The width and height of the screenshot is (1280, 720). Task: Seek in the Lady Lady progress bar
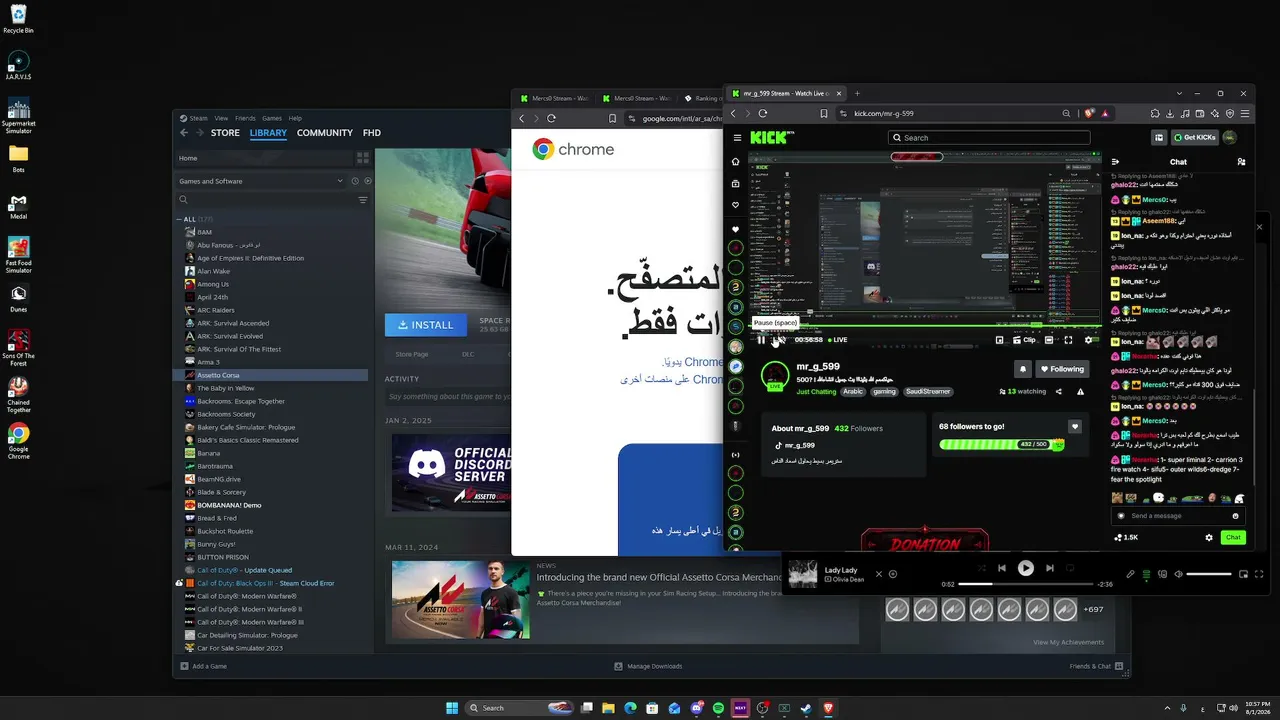tap(1025, 584)
